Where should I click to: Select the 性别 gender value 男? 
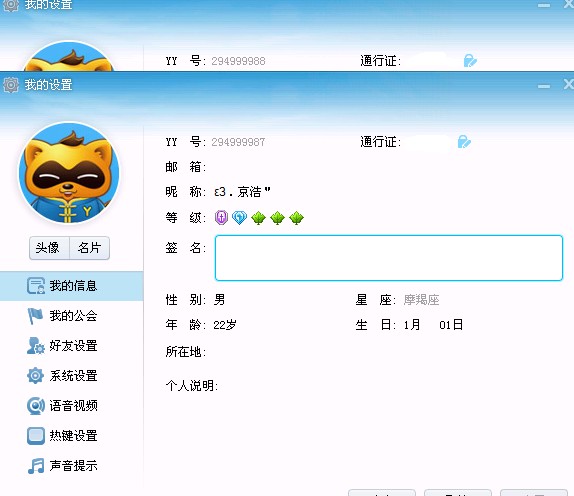220,300
